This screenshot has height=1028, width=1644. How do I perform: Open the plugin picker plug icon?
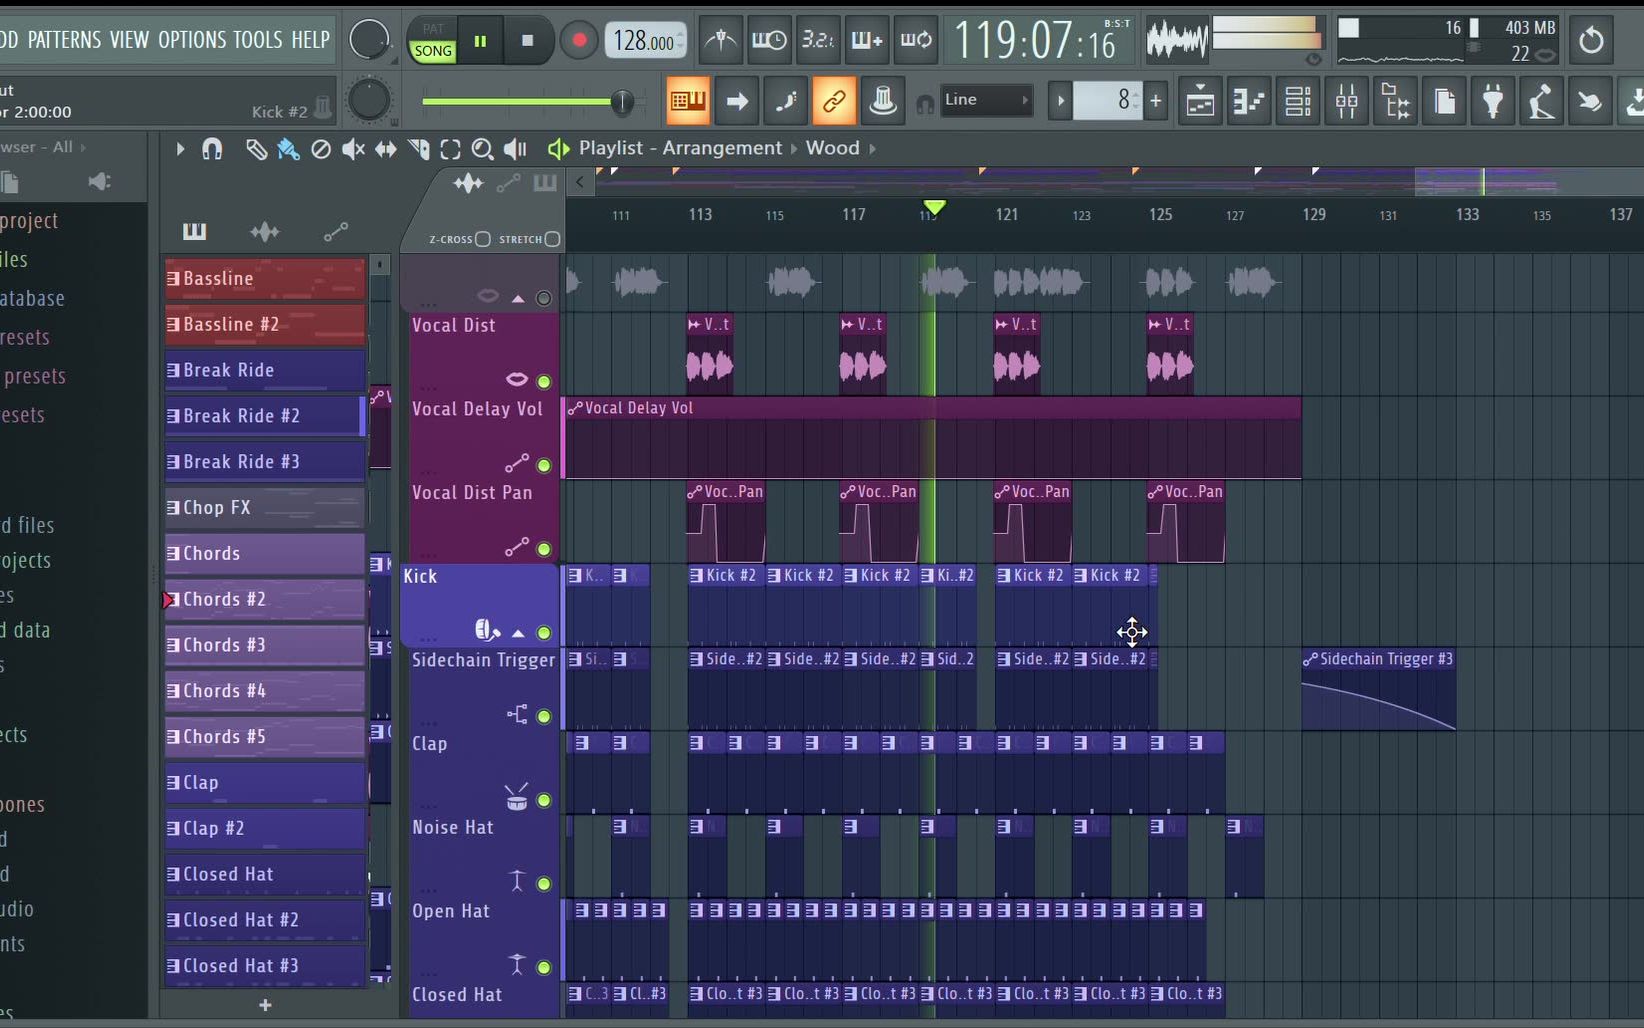pos(1493,101)
